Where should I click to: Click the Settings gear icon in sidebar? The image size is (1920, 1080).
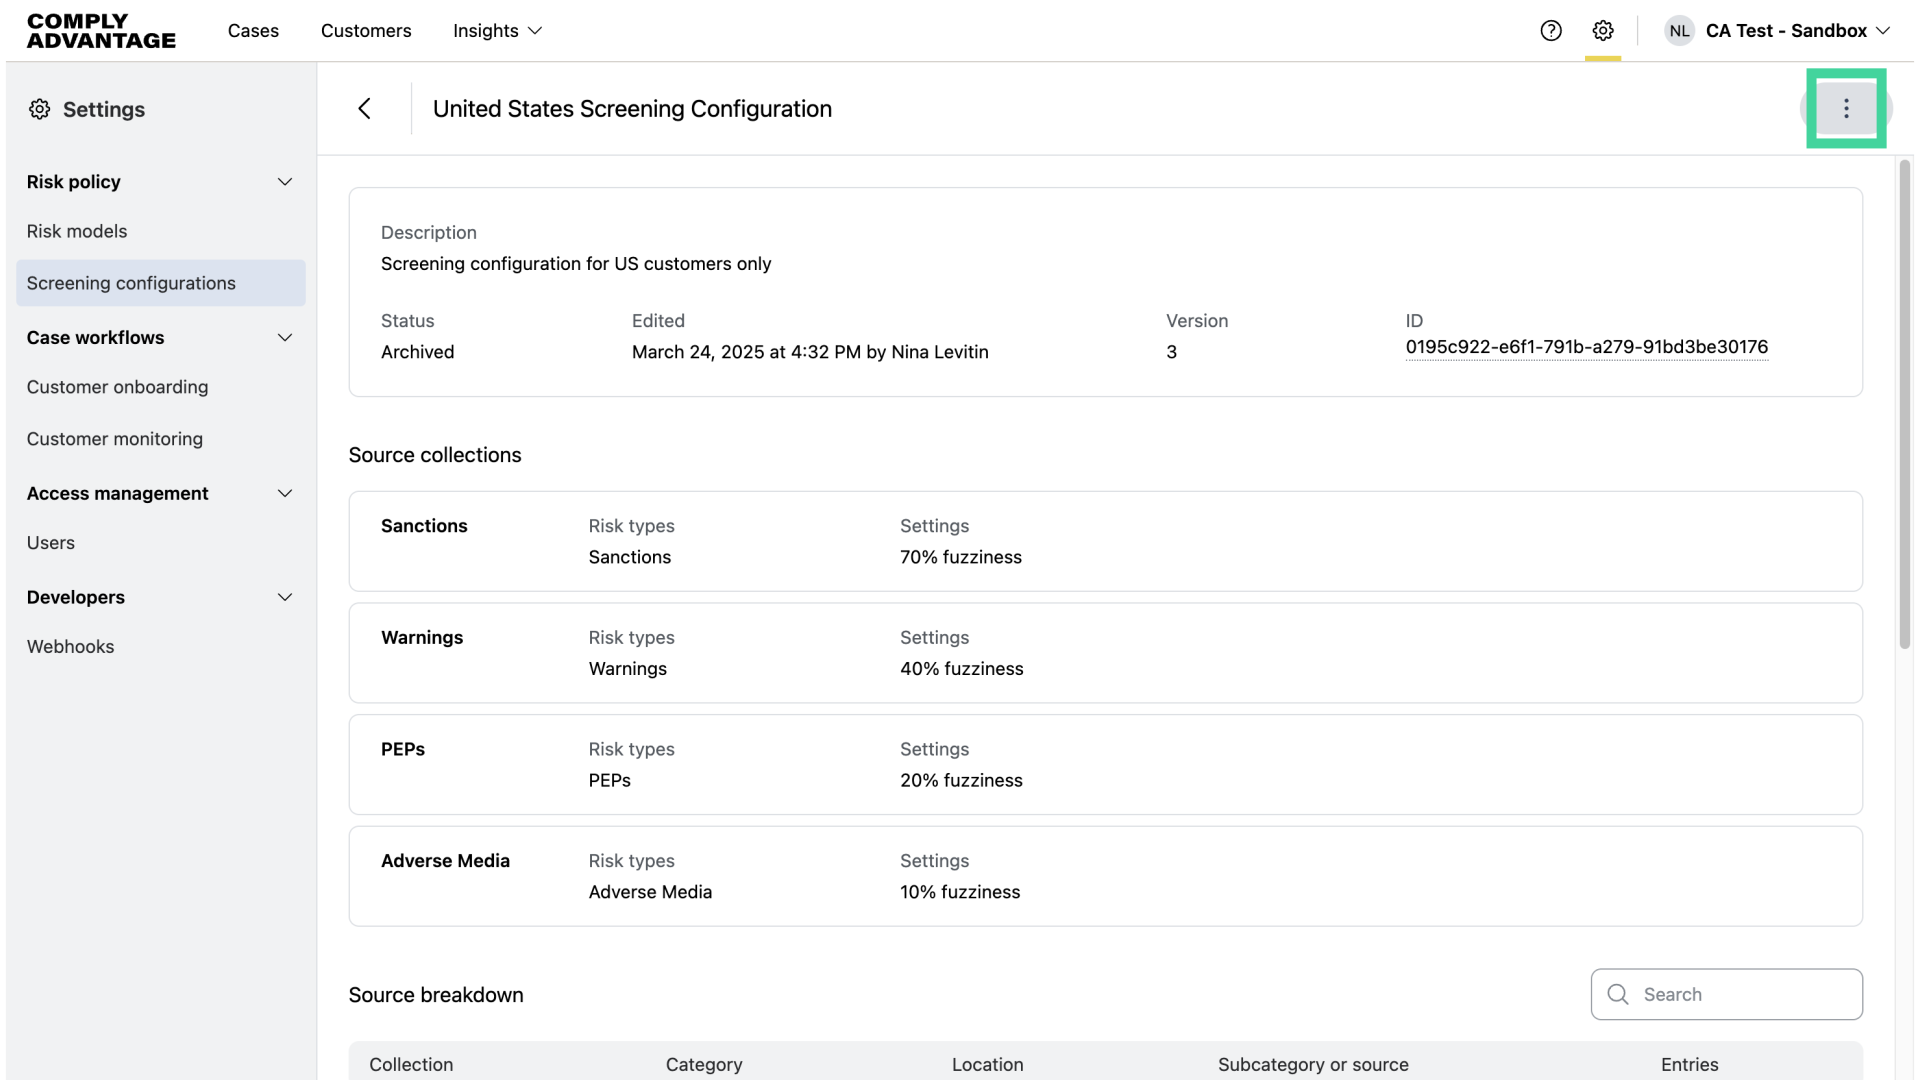tap(40, 109)
